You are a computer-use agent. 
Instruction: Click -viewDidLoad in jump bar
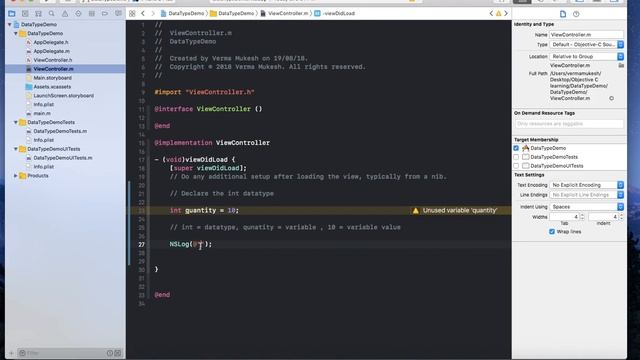[x=334, y=13]
